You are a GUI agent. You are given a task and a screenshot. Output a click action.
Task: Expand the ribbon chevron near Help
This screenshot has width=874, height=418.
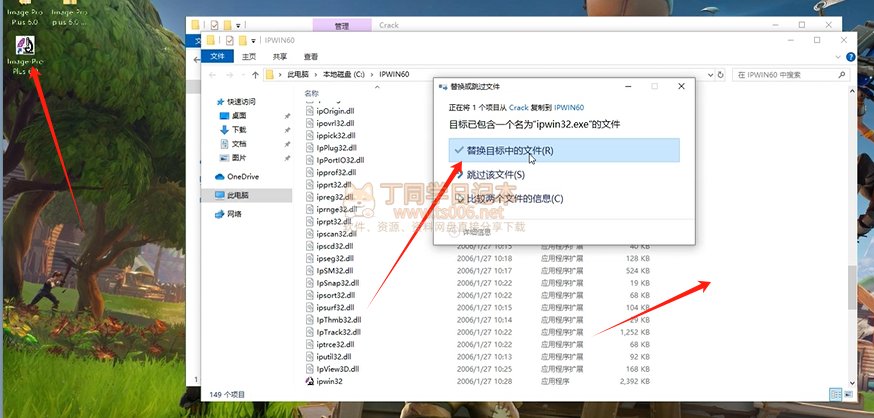[x=839, y=57]
